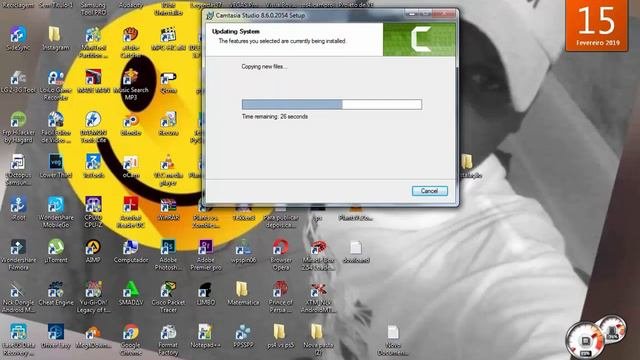
Task: Open Cisco Packet Tracer shortcut
Action: coord(168,298)
